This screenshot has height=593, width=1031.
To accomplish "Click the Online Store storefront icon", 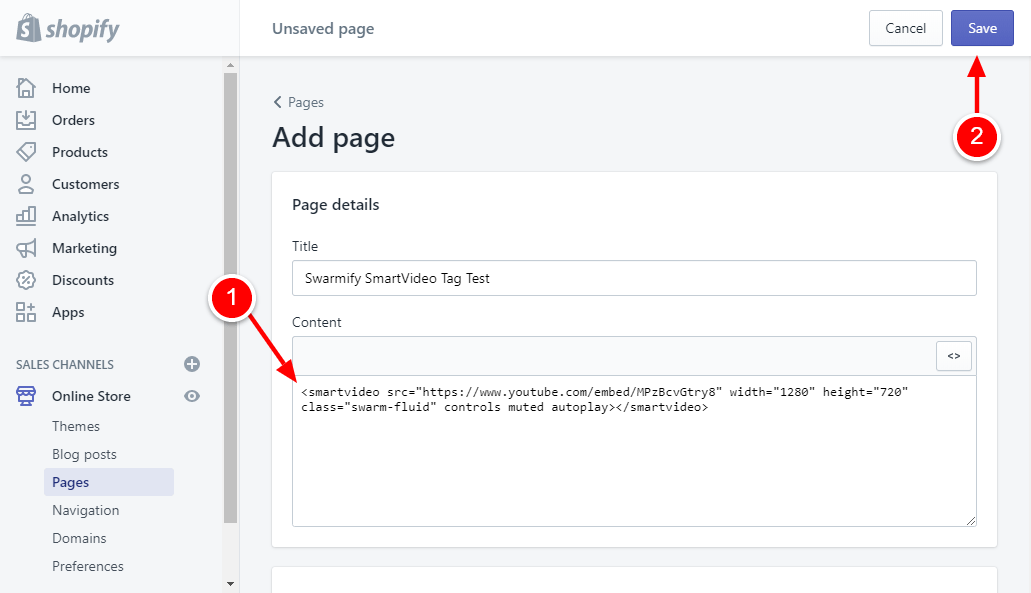I will tap(26, 396).
